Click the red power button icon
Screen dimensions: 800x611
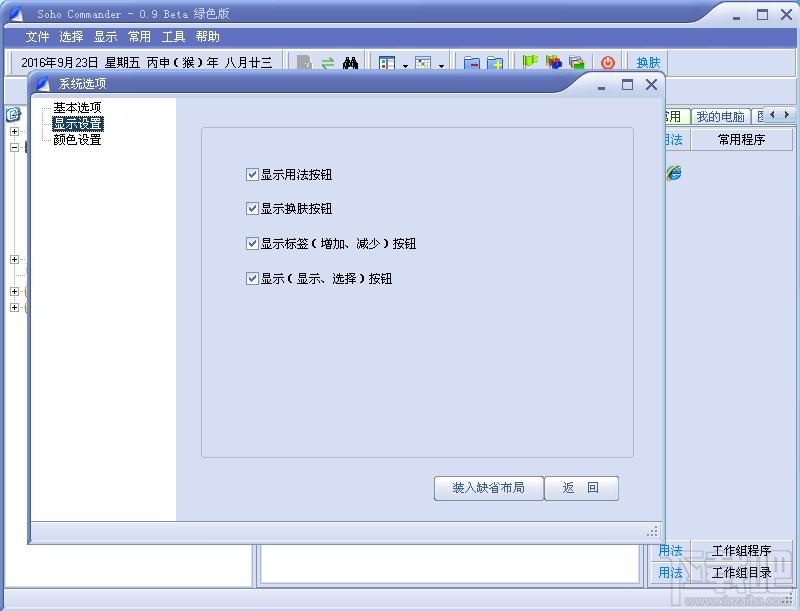[x=608, y=63]
